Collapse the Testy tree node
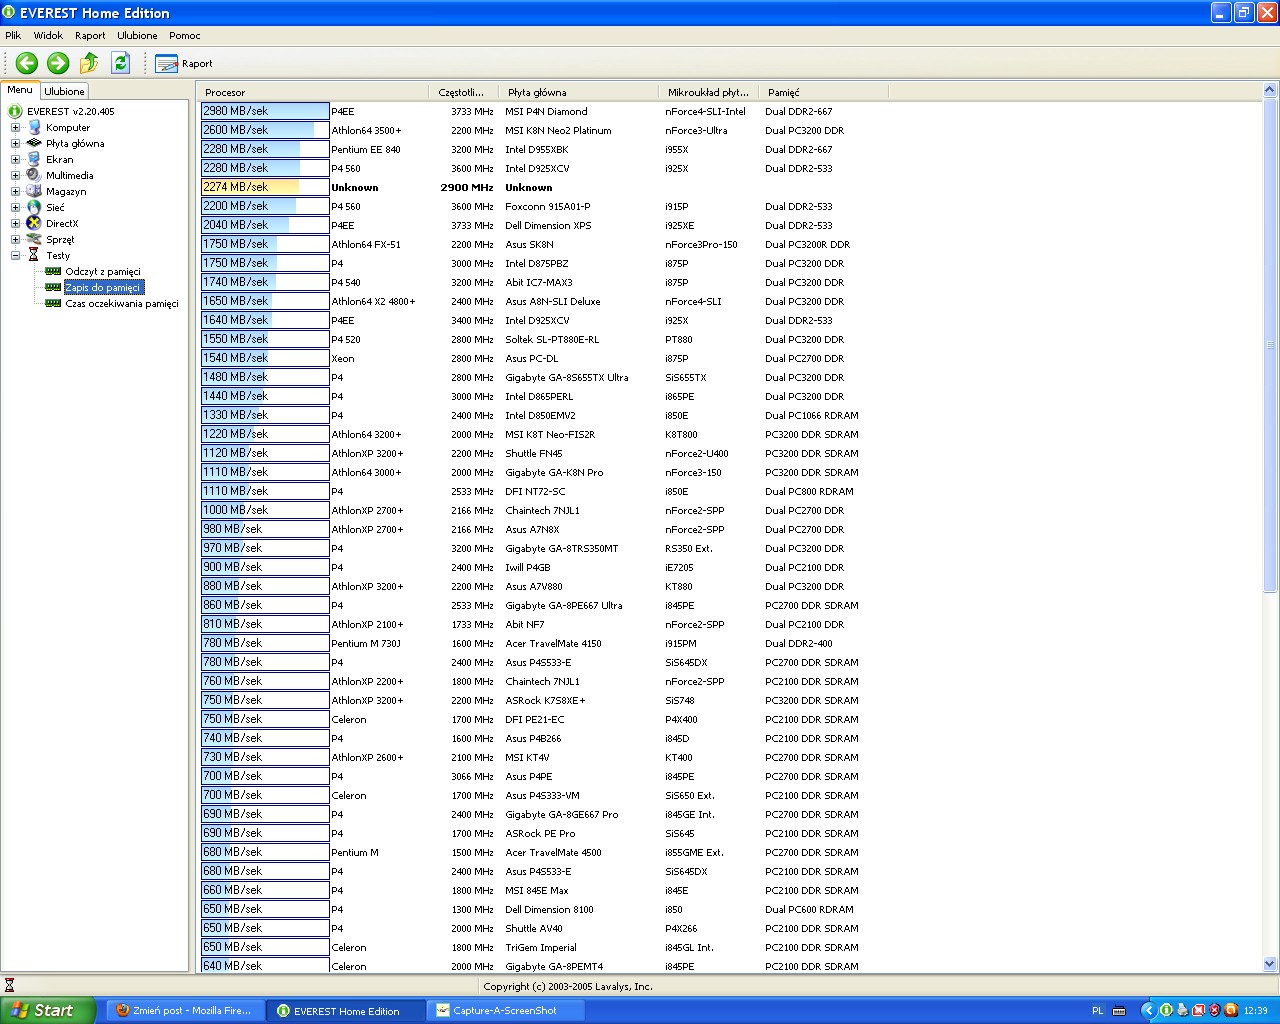 15,255
